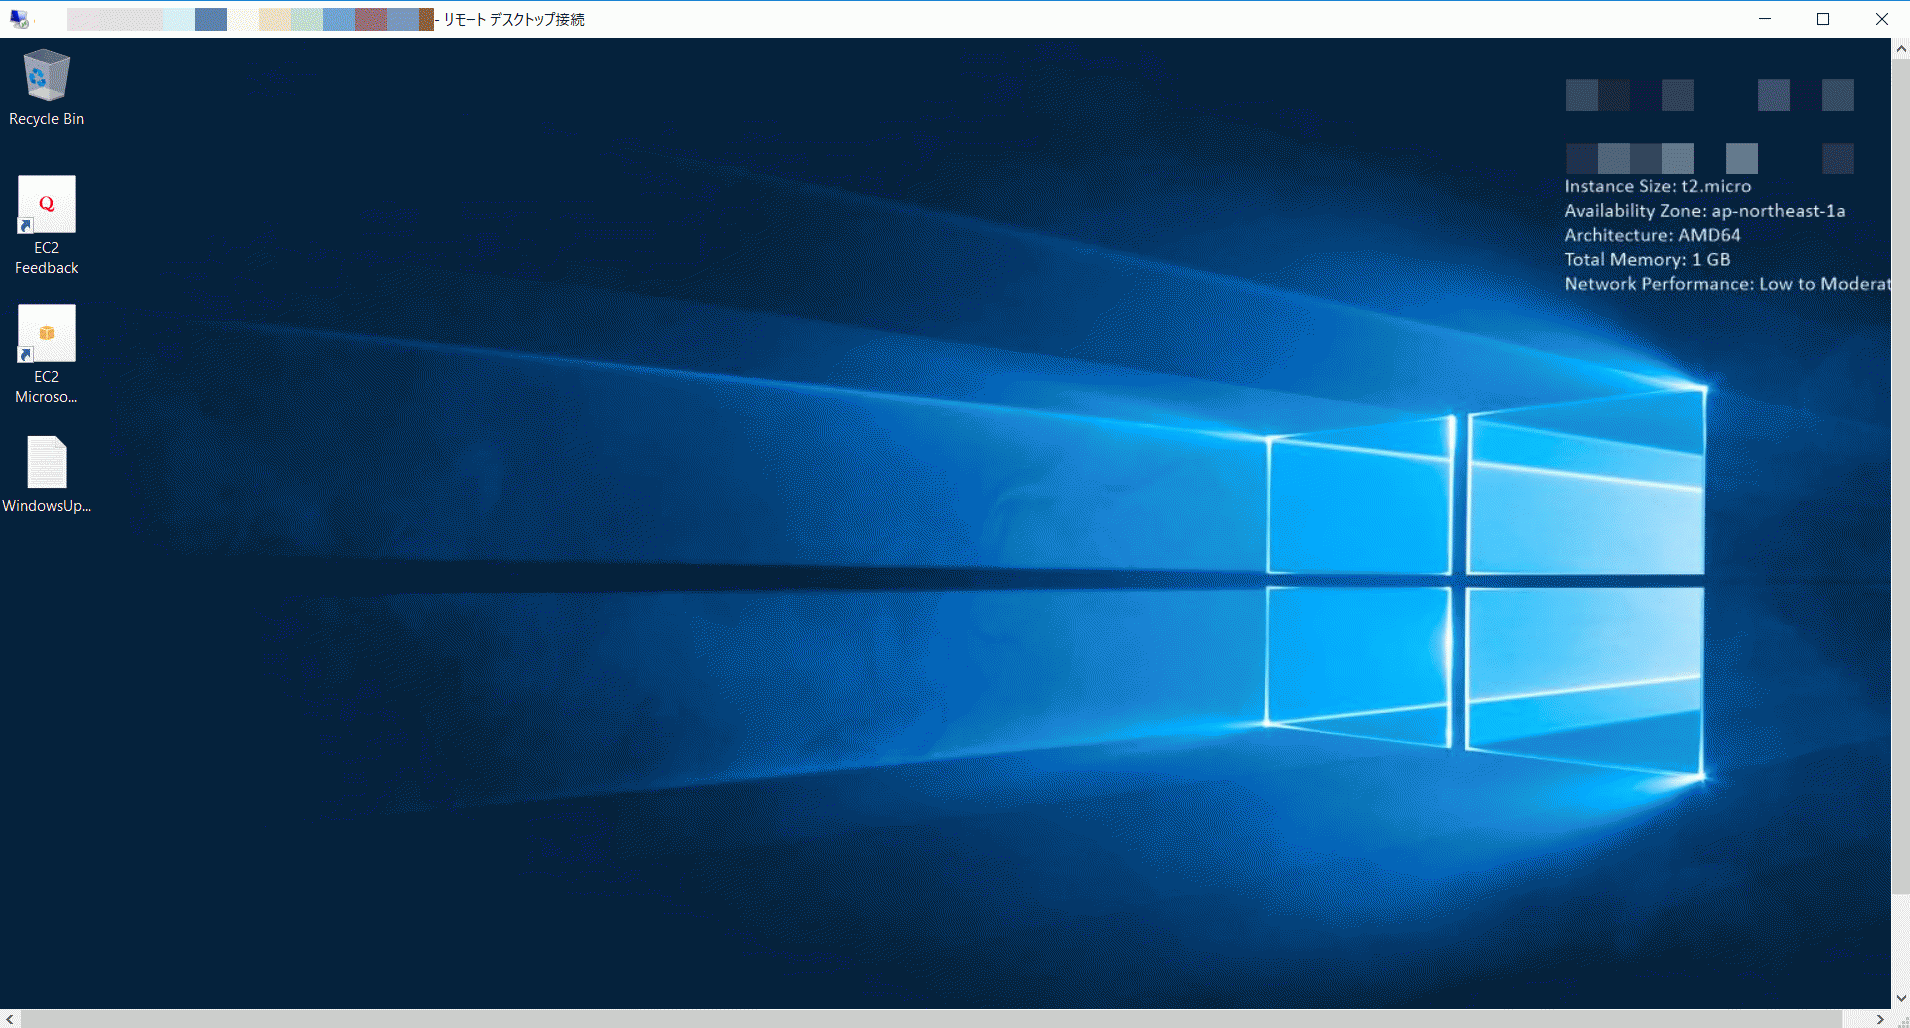Select the EC2 Feedback shortcut icon
Viewport: 1910px width, 1028px height.
(x=46, y=225)
